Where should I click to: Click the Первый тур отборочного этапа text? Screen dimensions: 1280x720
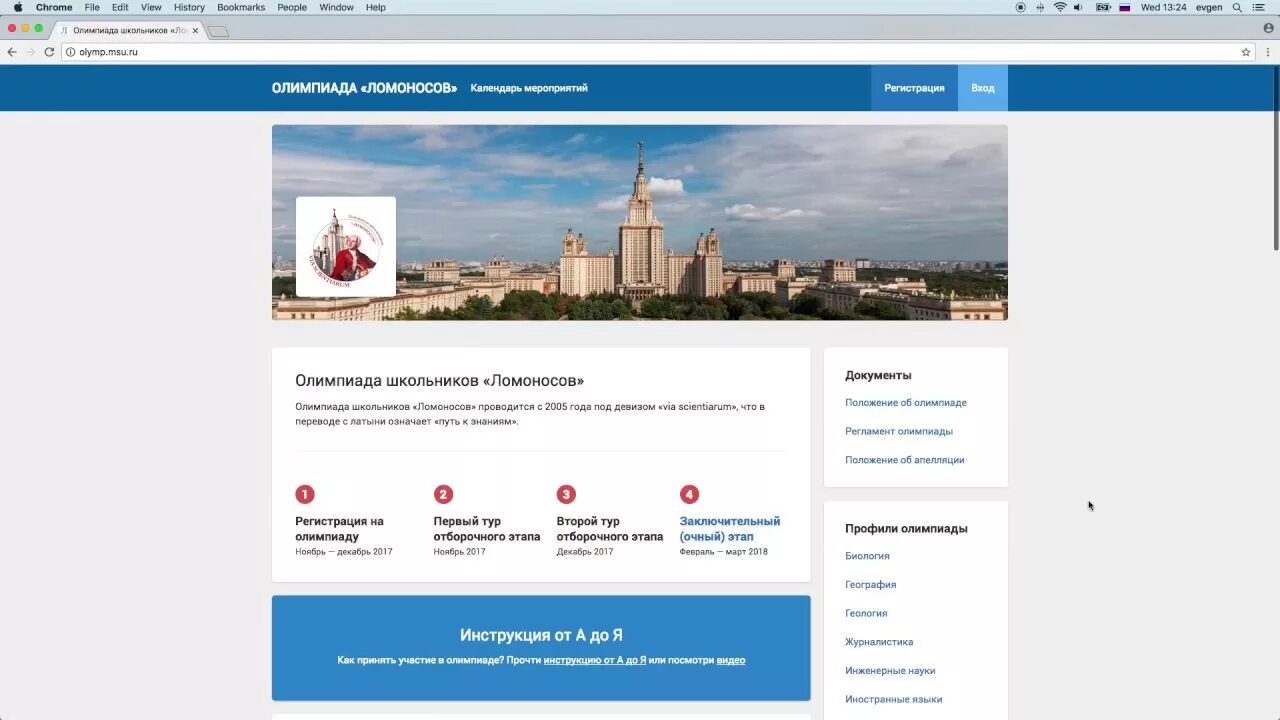tap(487, 529)
